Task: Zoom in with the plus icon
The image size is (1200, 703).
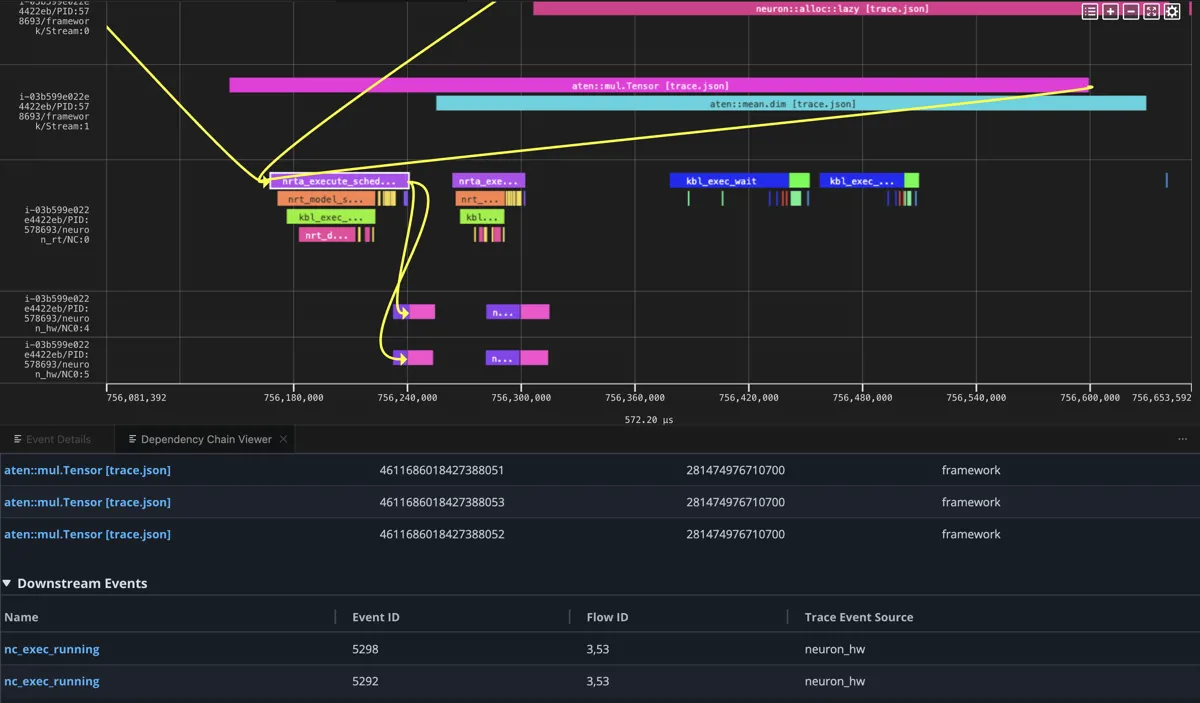Action: [x=1110, y=11]
